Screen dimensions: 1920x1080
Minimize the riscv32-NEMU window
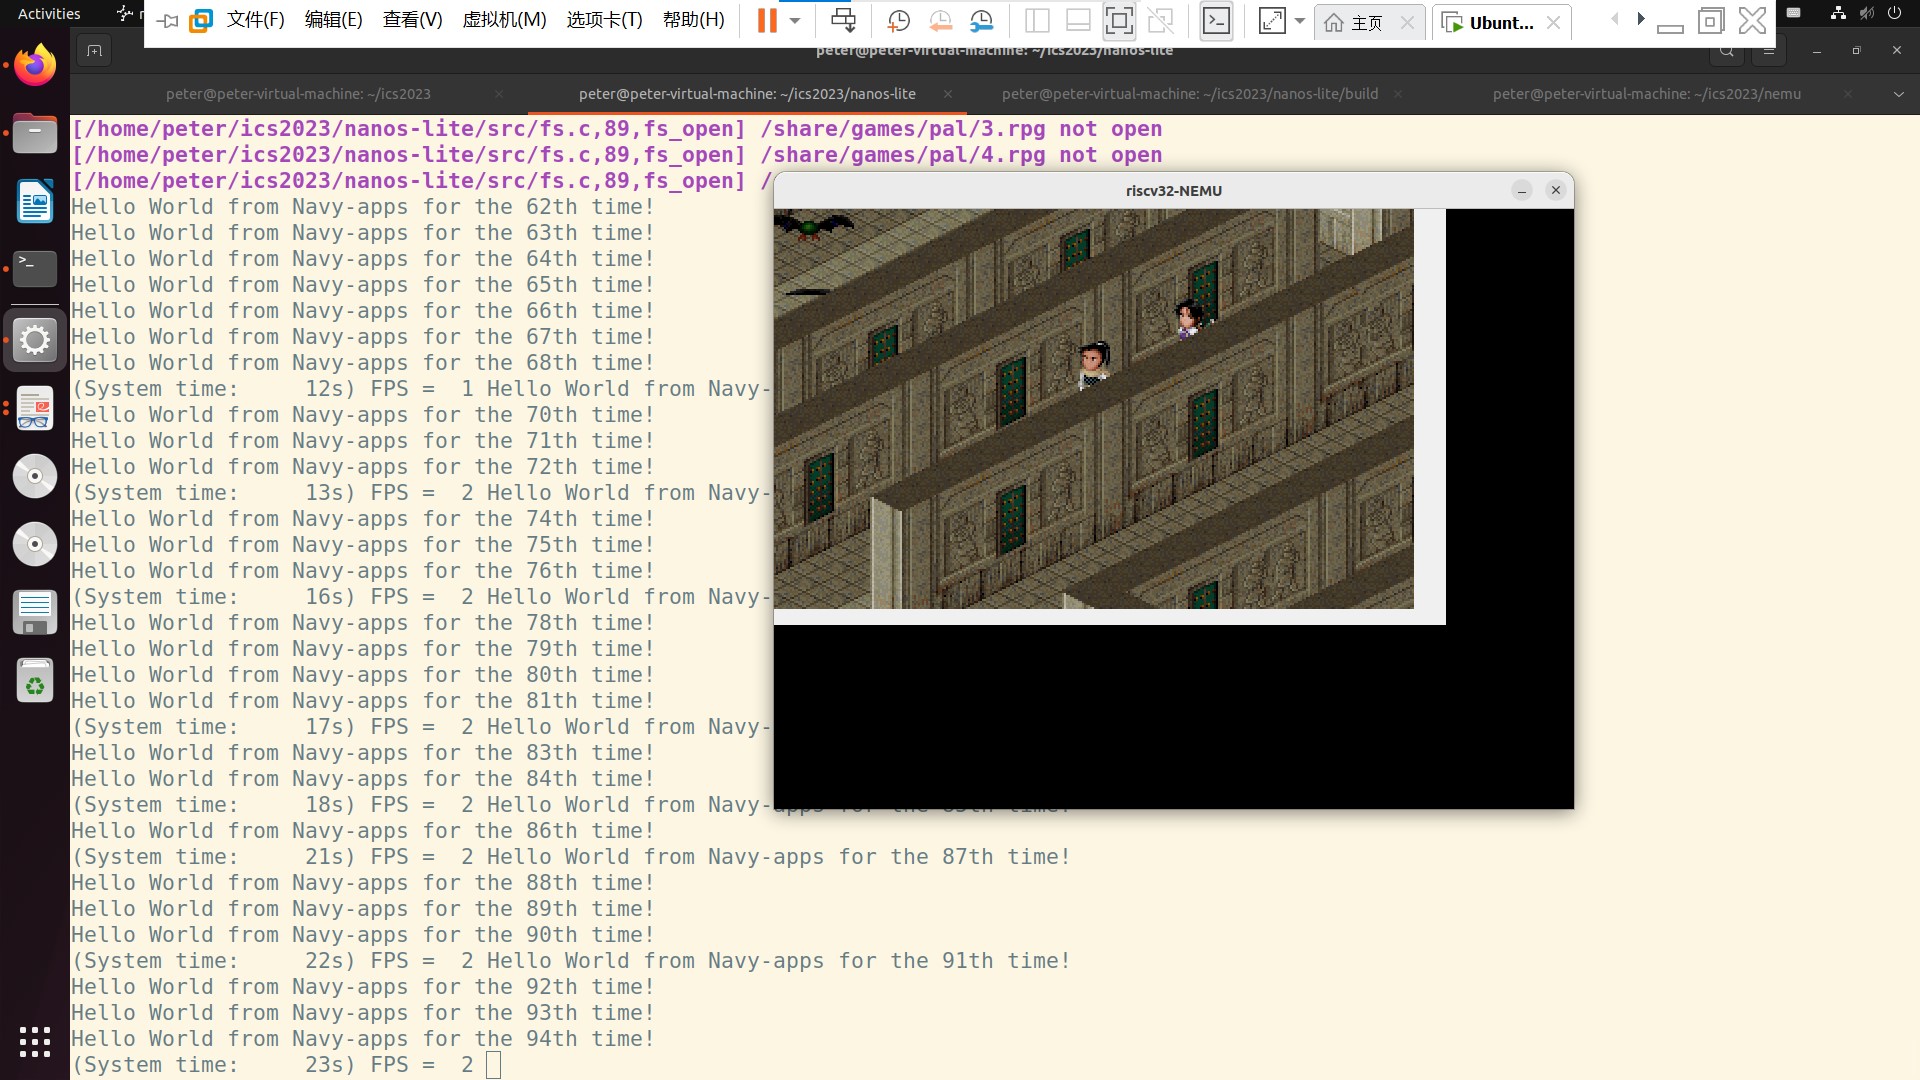(1521, 190)
